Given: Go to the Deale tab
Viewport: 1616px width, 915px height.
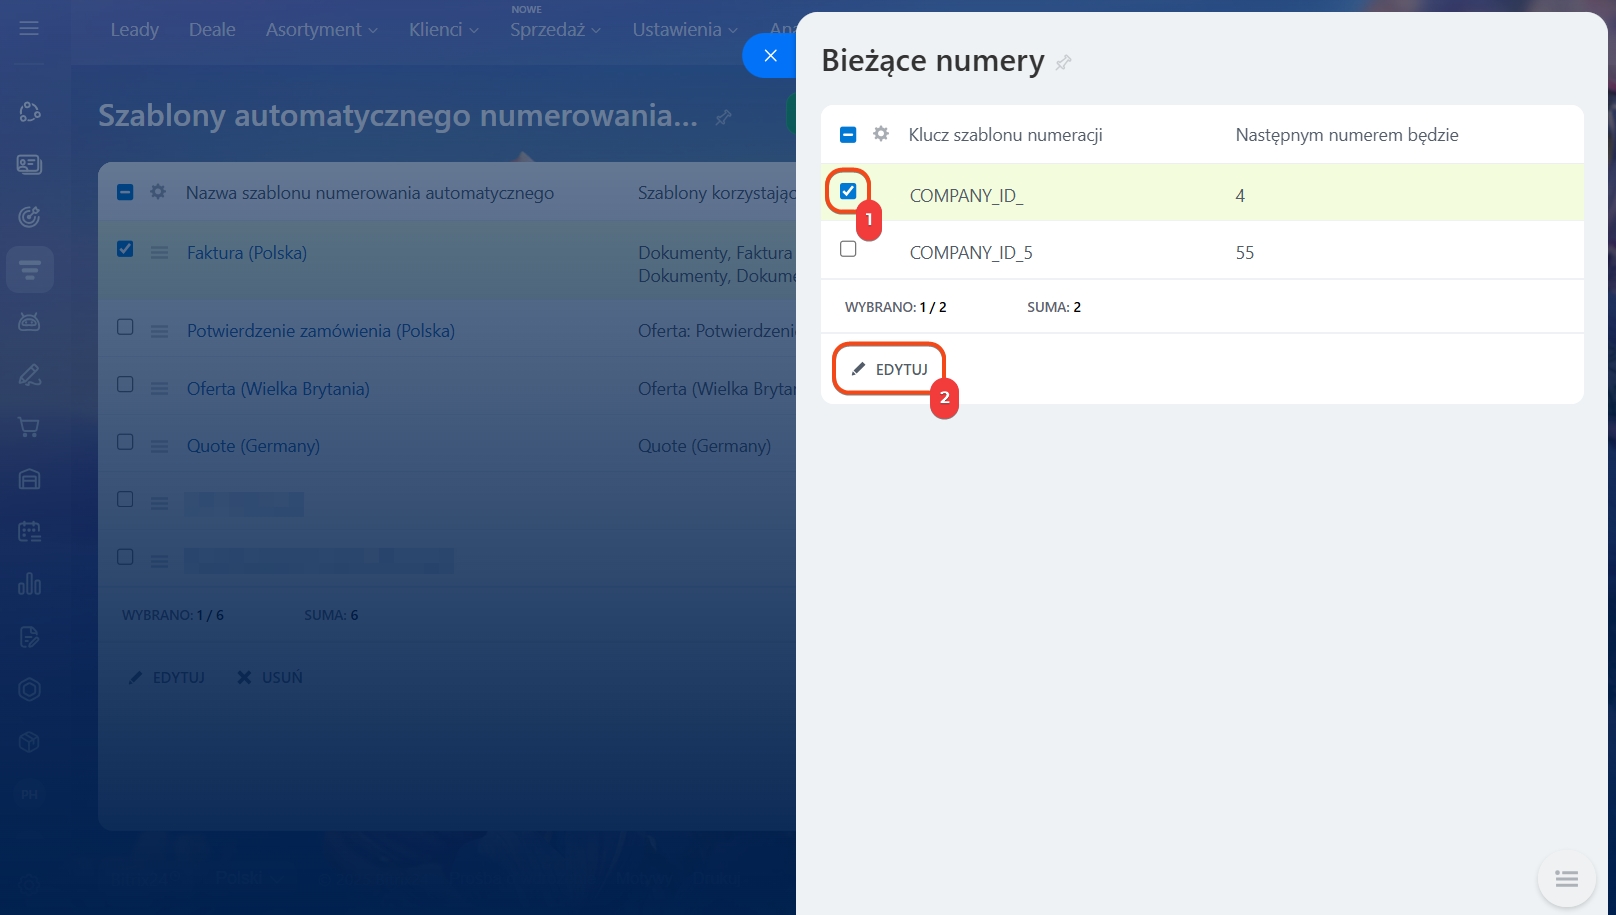Looking at the screenshot, I should (212, 30).
